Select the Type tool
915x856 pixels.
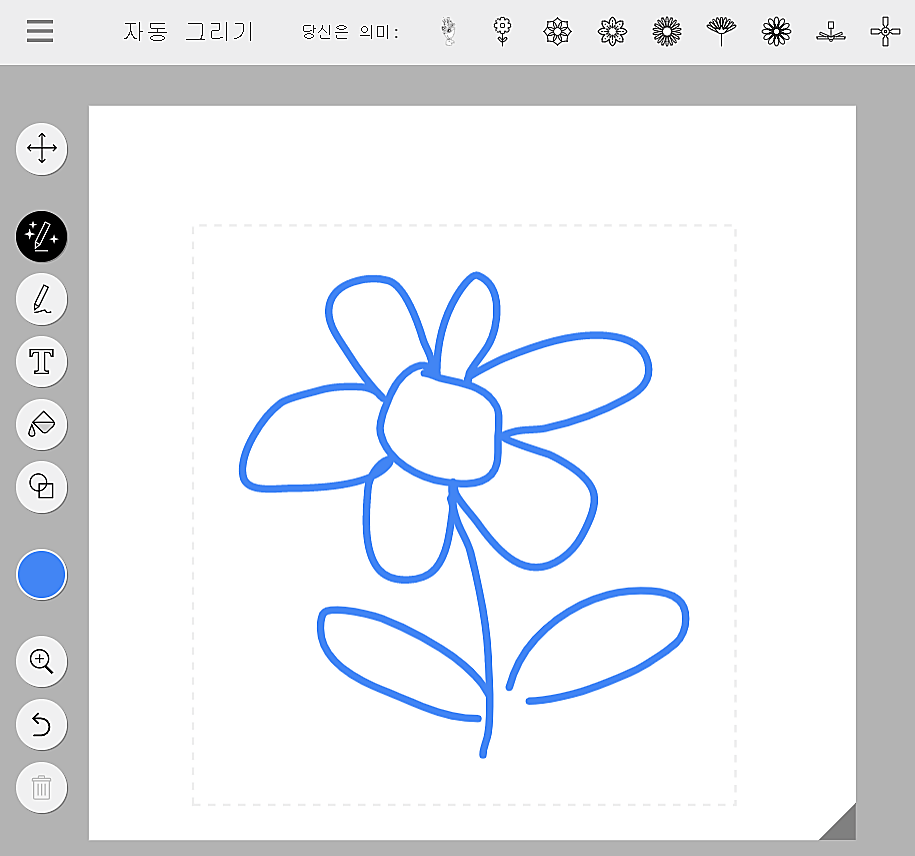click(41, 362)
